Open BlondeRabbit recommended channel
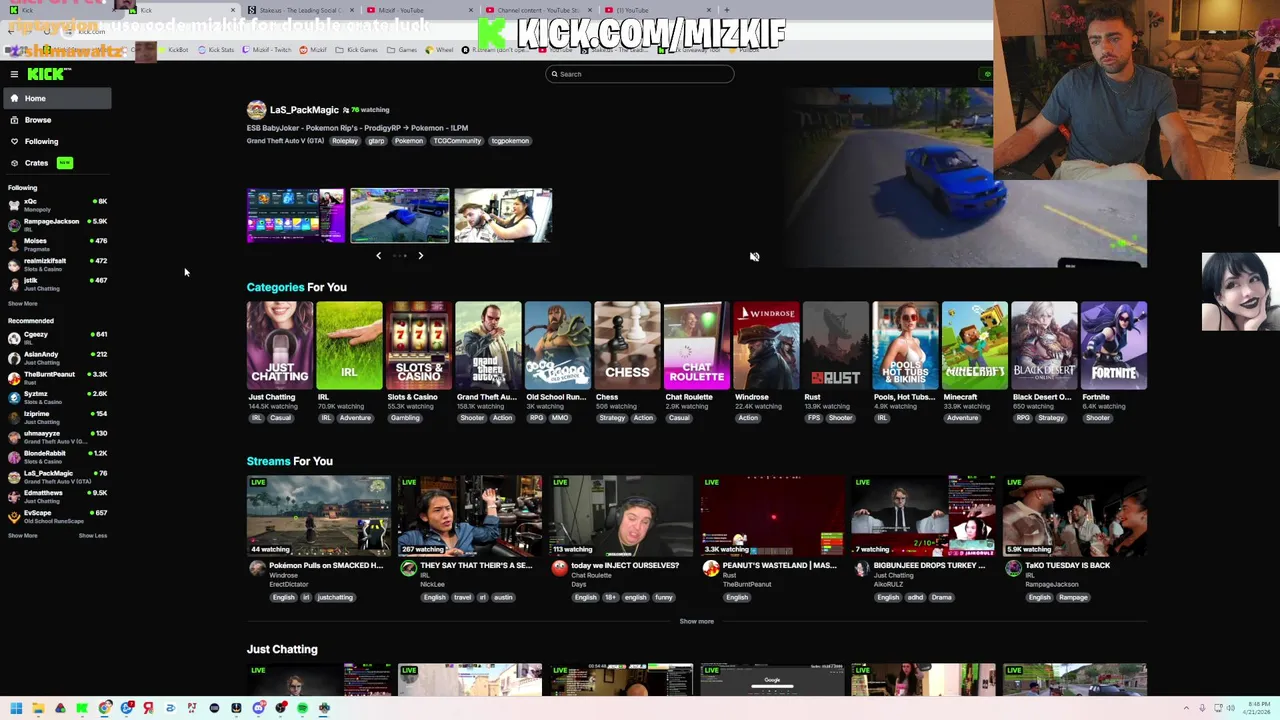The image size is (1280, 720). click(56, 456)
